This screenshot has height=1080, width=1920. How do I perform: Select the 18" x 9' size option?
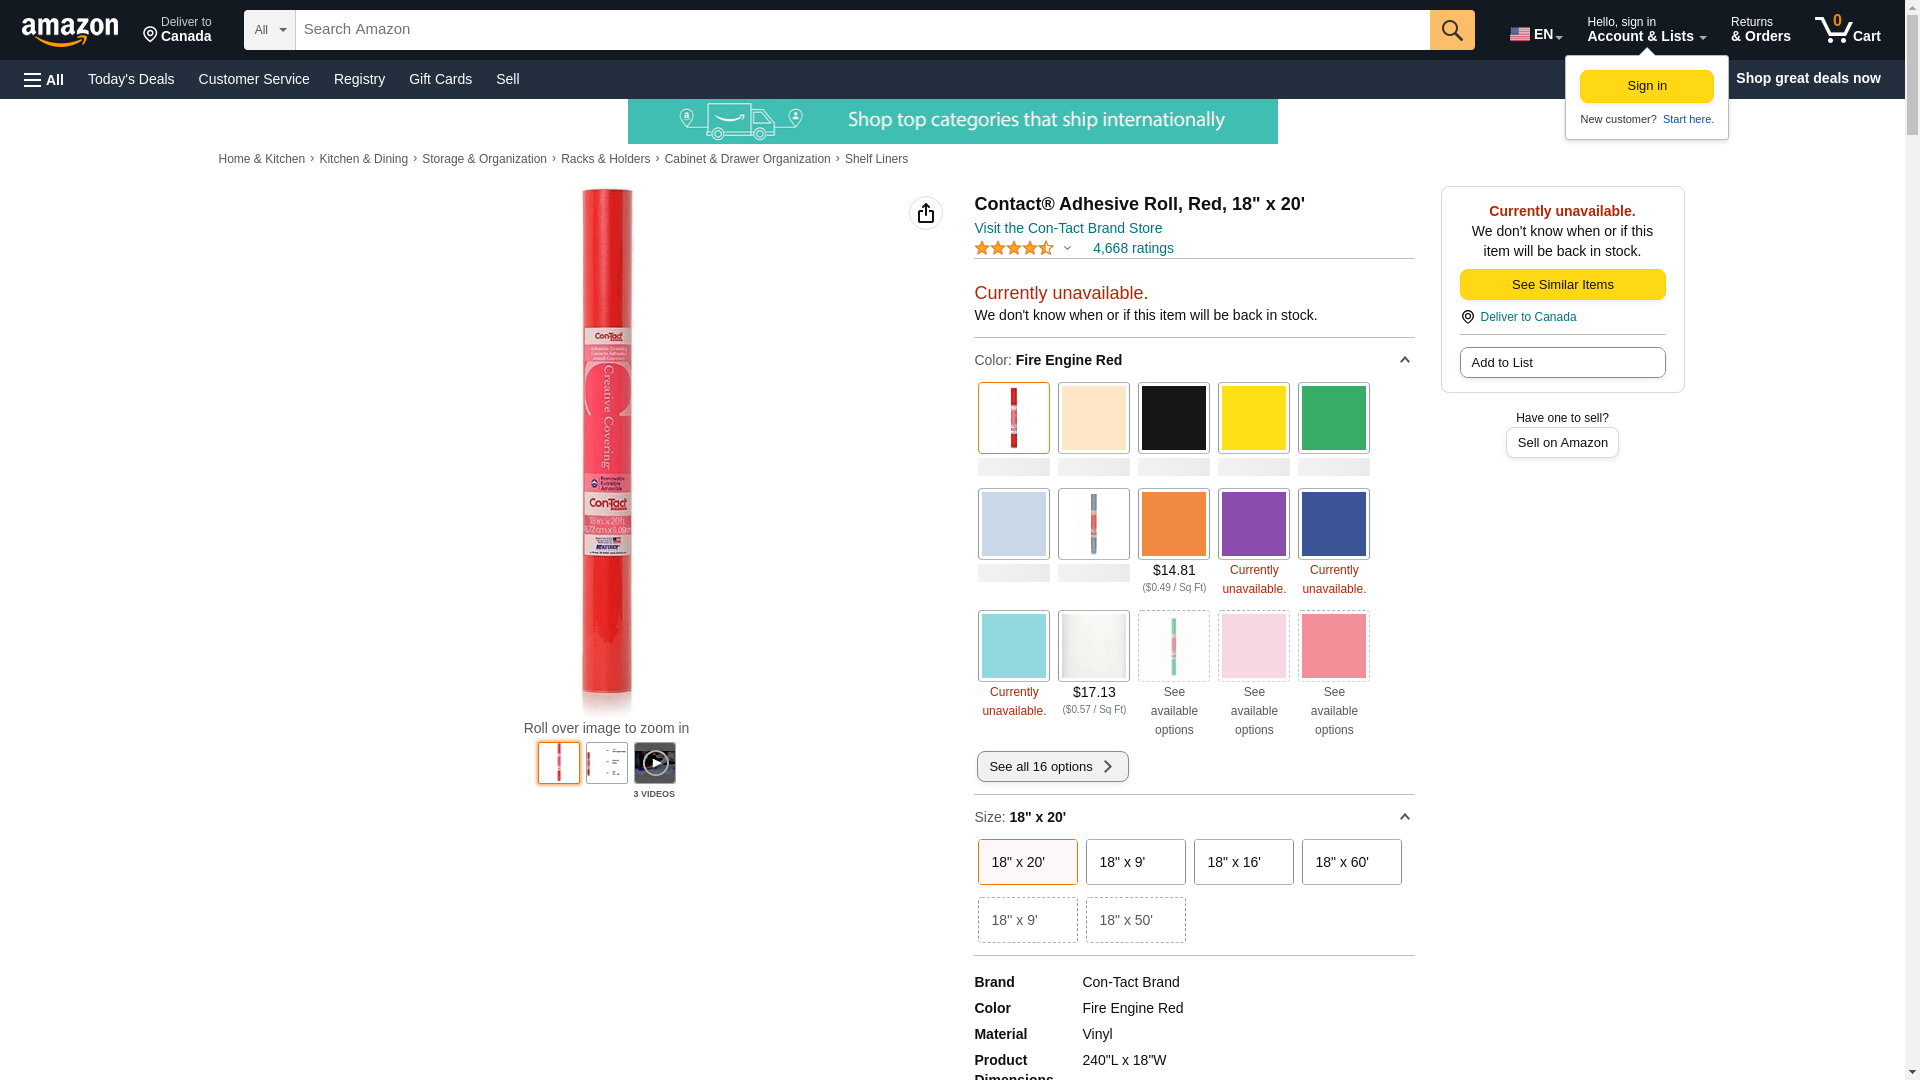(x=1135, y=862)
